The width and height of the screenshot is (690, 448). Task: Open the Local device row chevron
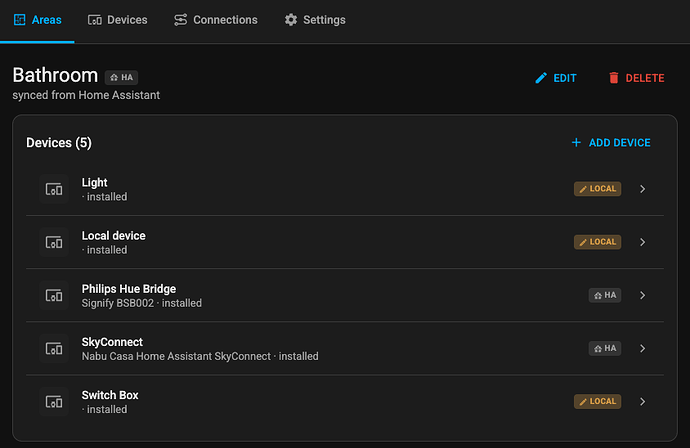pyautogui.click(x=642, y=242)
